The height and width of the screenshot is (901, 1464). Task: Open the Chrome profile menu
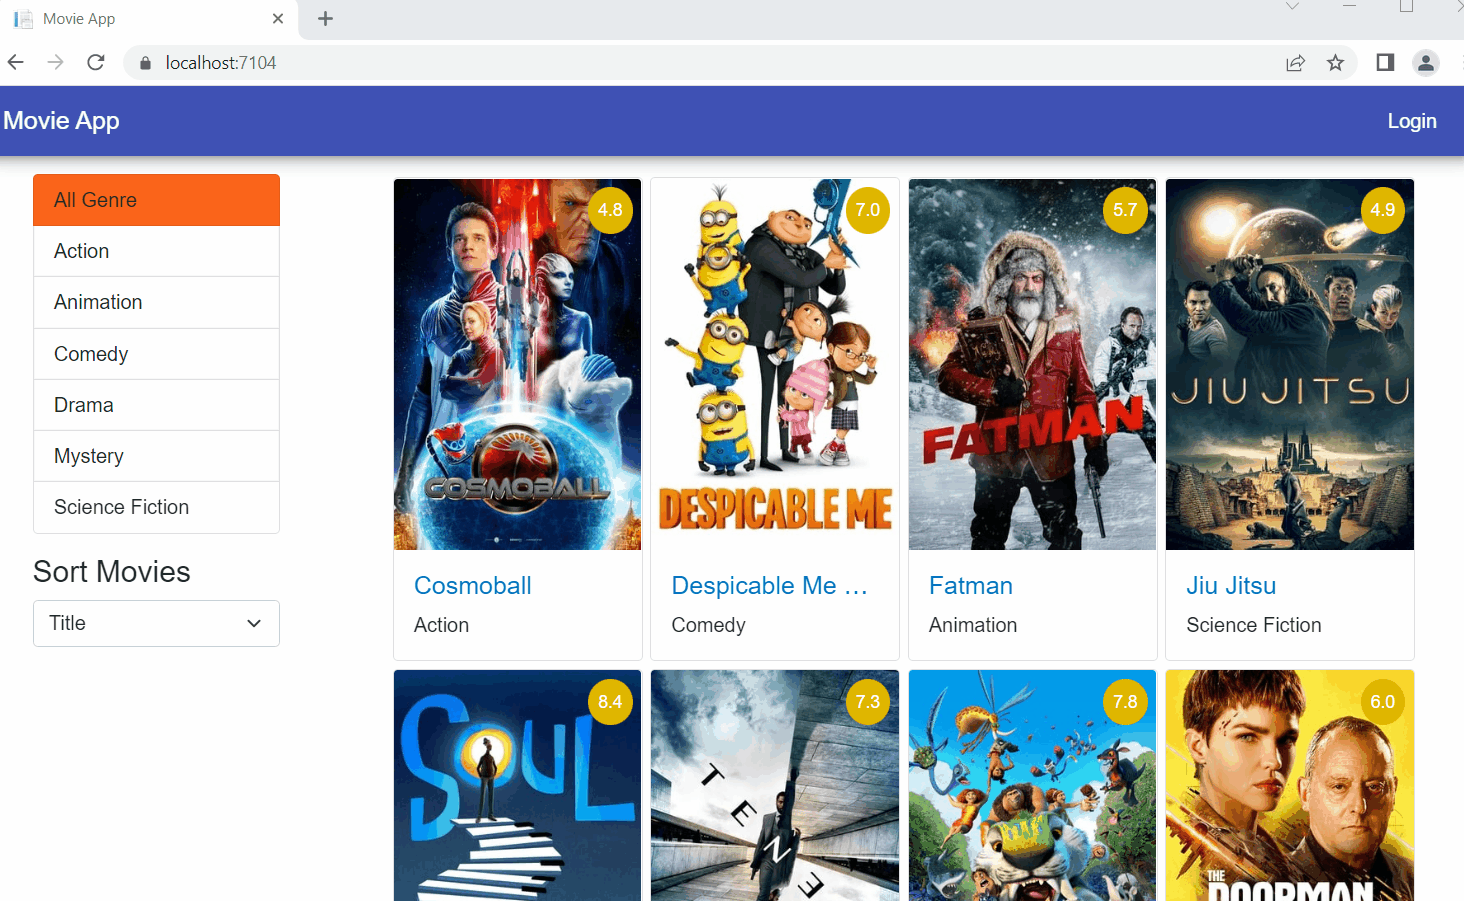[1426, 63]
